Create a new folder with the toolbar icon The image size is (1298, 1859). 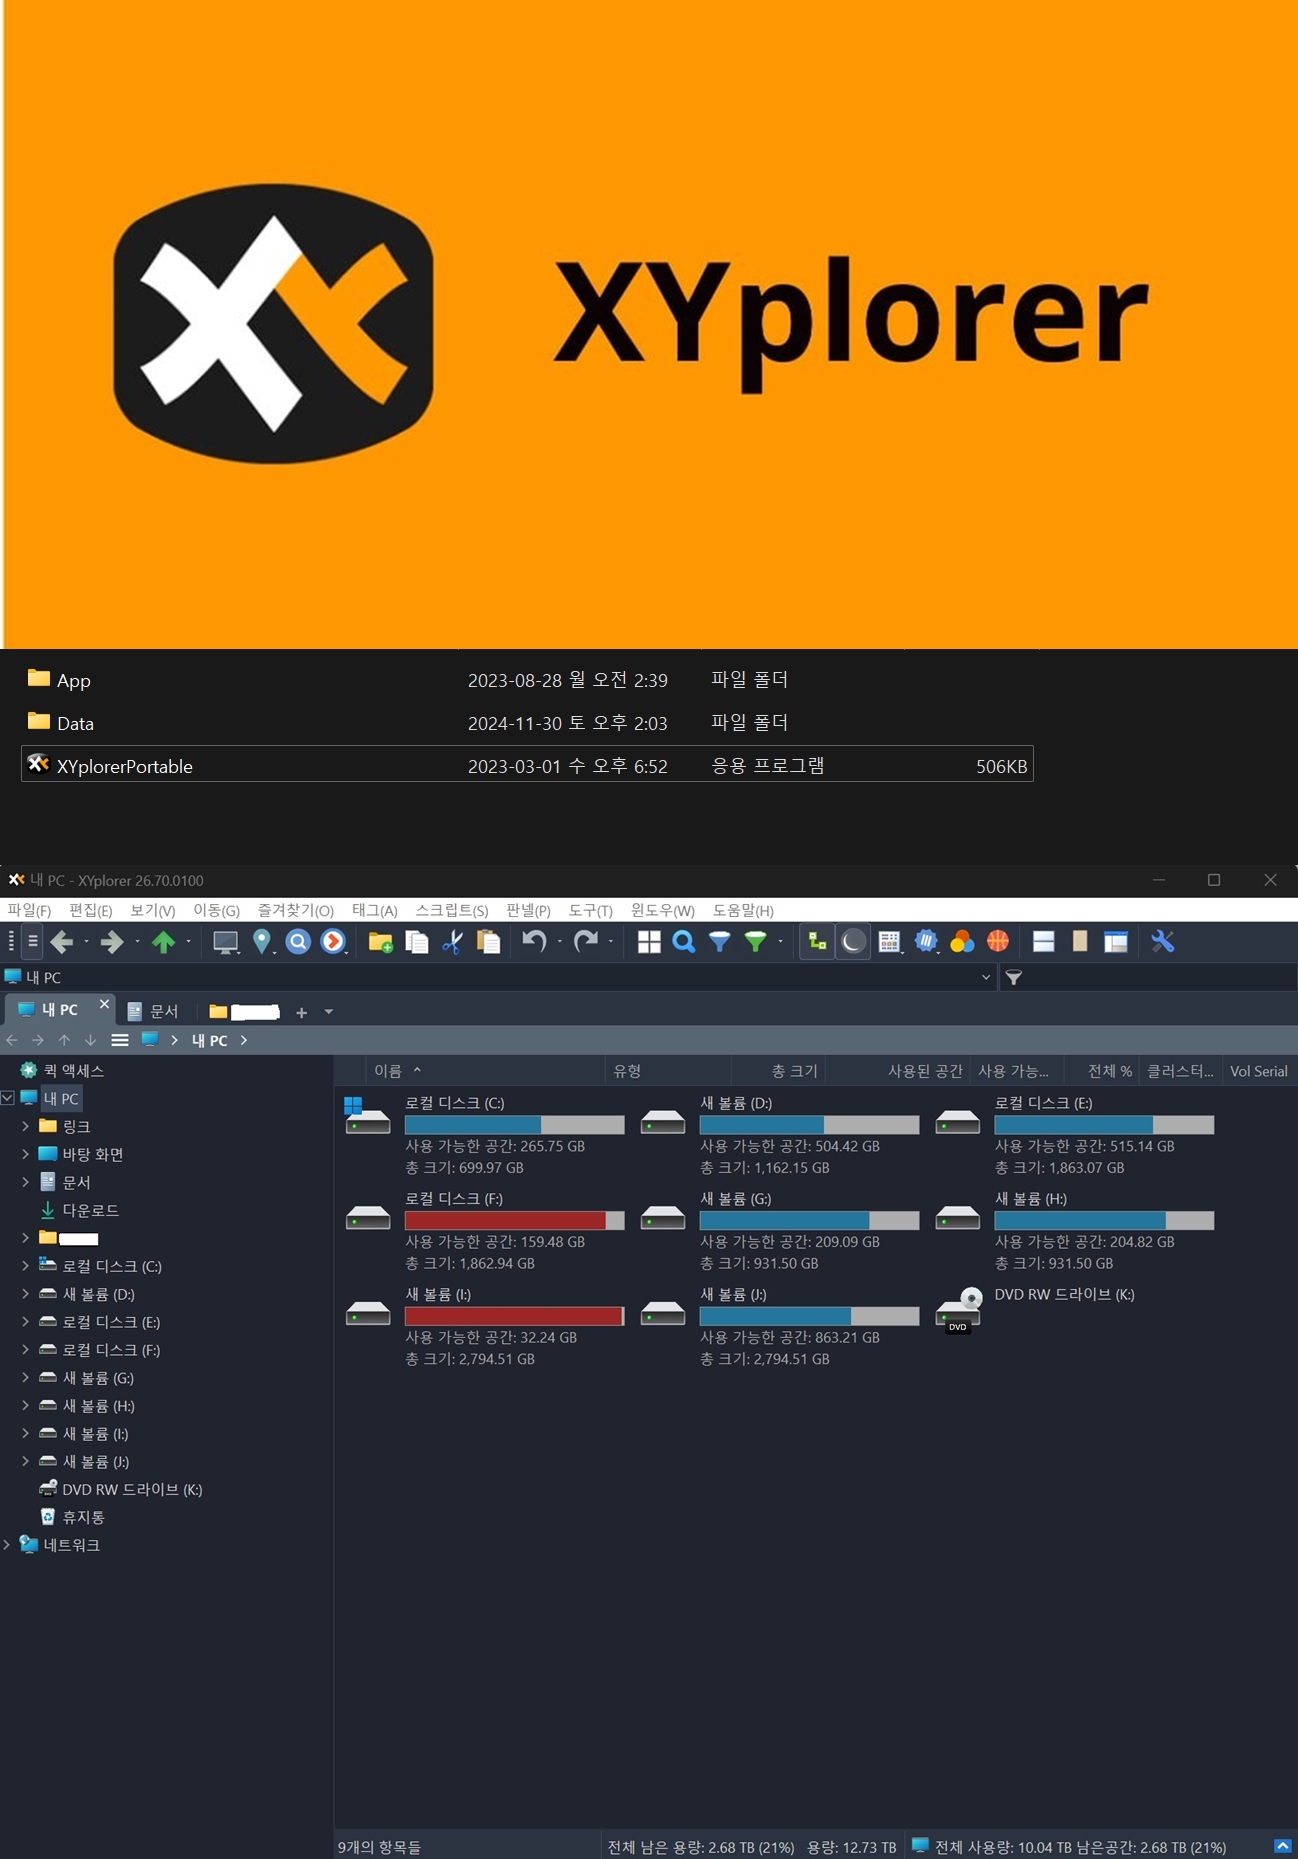pyautogui.click(x=380, y=941)
